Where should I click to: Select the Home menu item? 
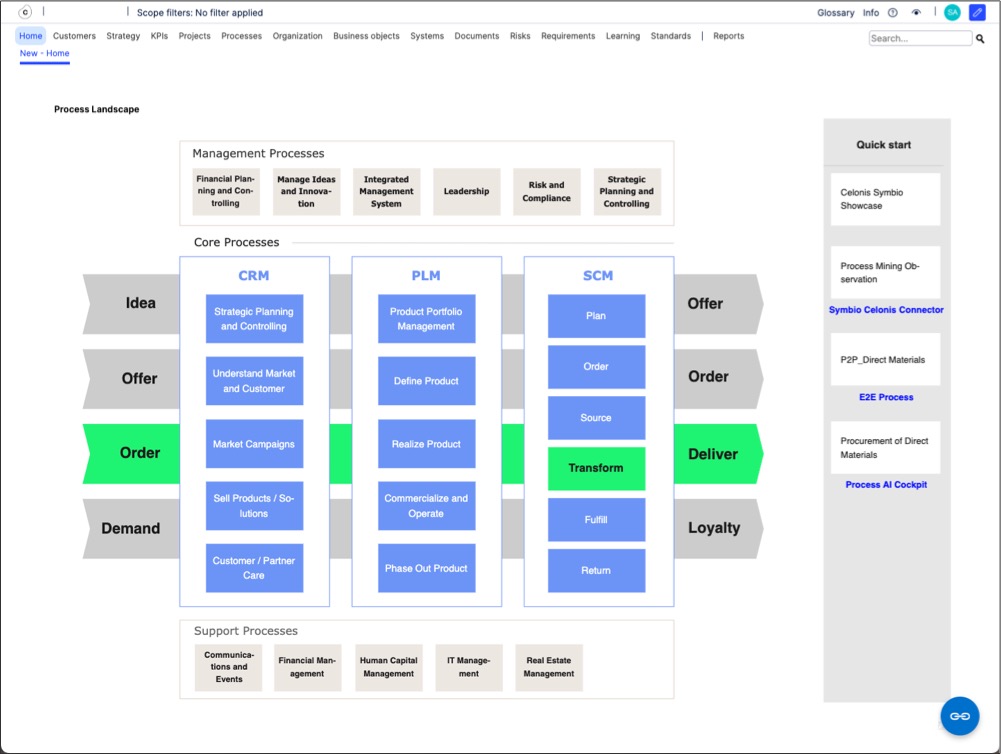tap(31, 36)
